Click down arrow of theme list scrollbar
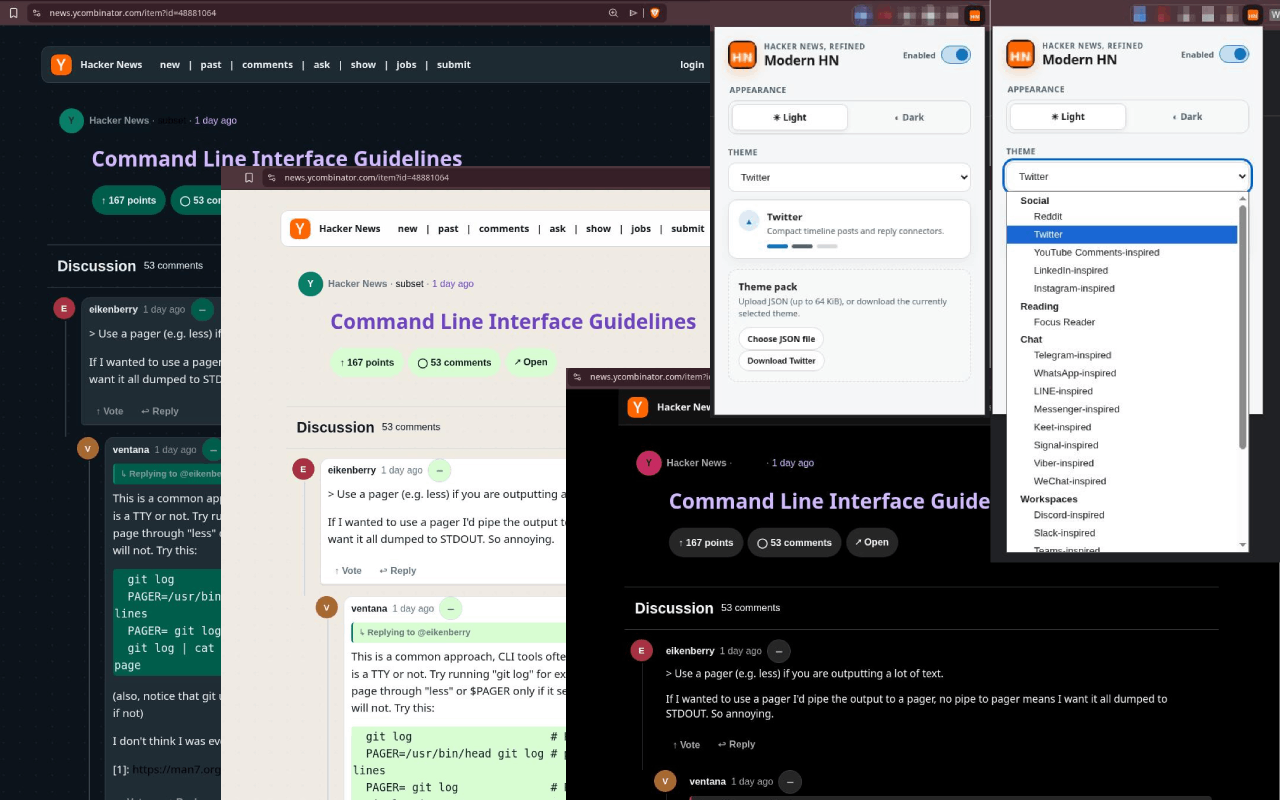This screenshot has width=1280, height=800. (x=1243, y=545)
